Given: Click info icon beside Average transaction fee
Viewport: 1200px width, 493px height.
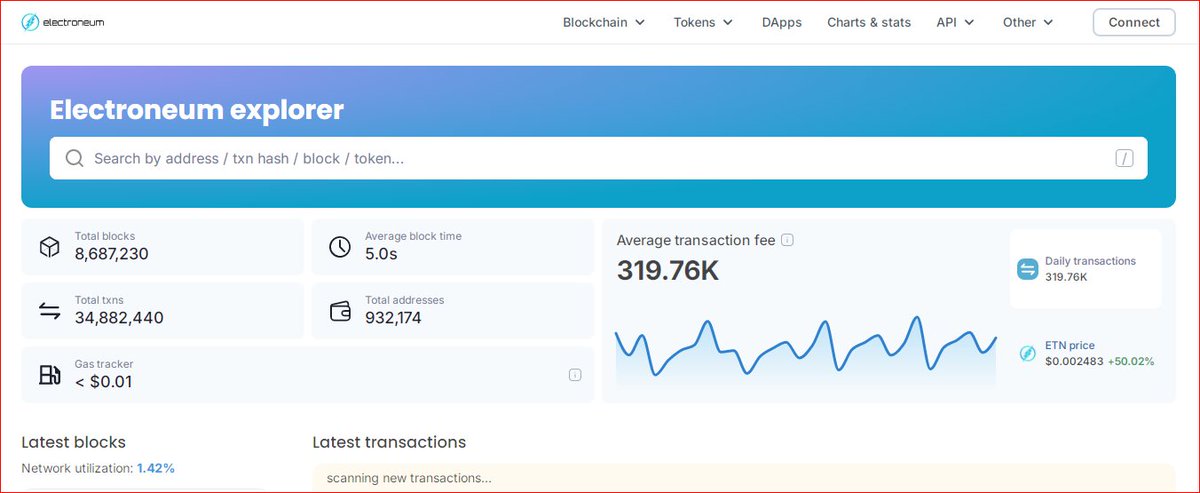Looking at the screenshot, I should pos(788,240).
